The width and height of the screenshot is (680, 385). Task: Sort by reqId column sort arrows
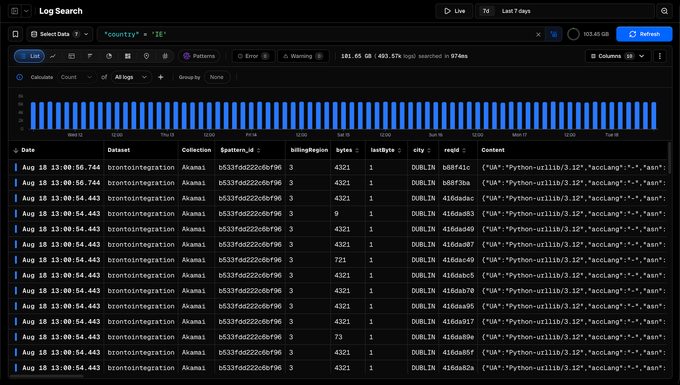point(464,150)
